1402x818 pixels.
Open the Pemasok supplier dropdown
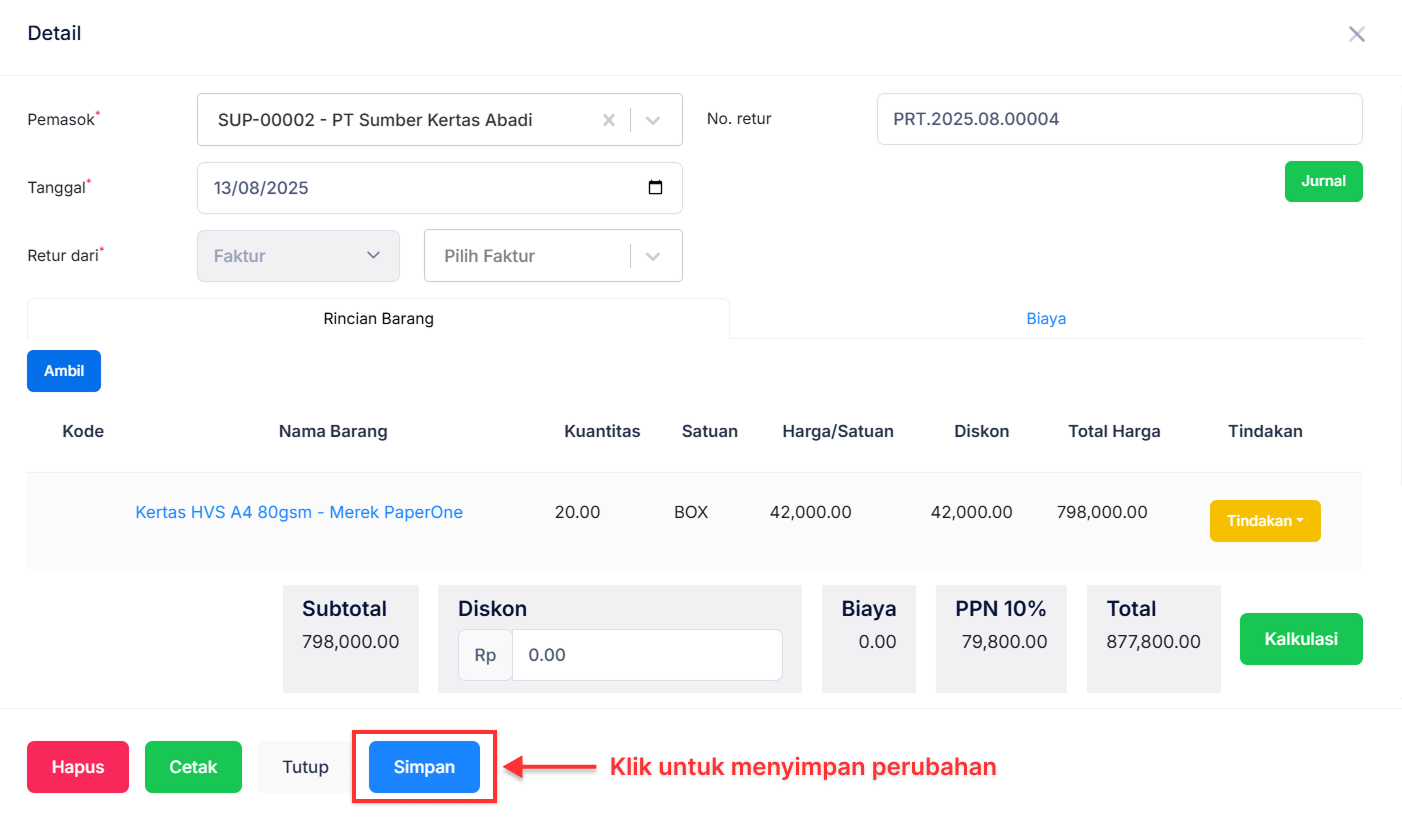[652, 119]
